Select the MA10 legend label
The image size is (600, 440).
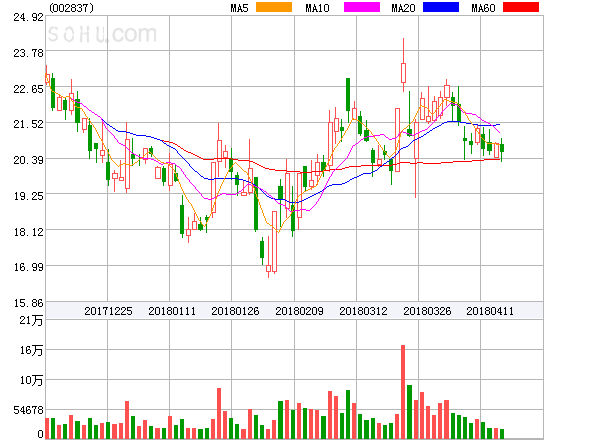(317, 8)
